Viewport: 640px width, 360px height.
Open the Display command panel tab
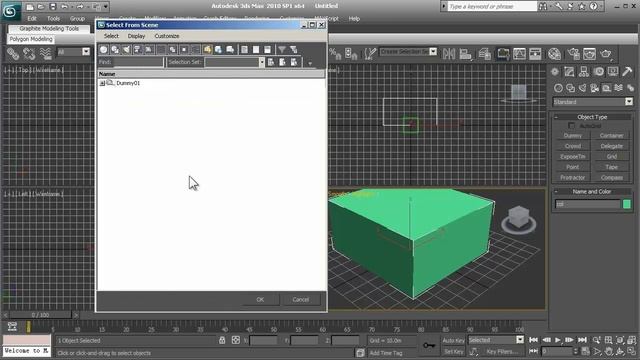[613, 72]
